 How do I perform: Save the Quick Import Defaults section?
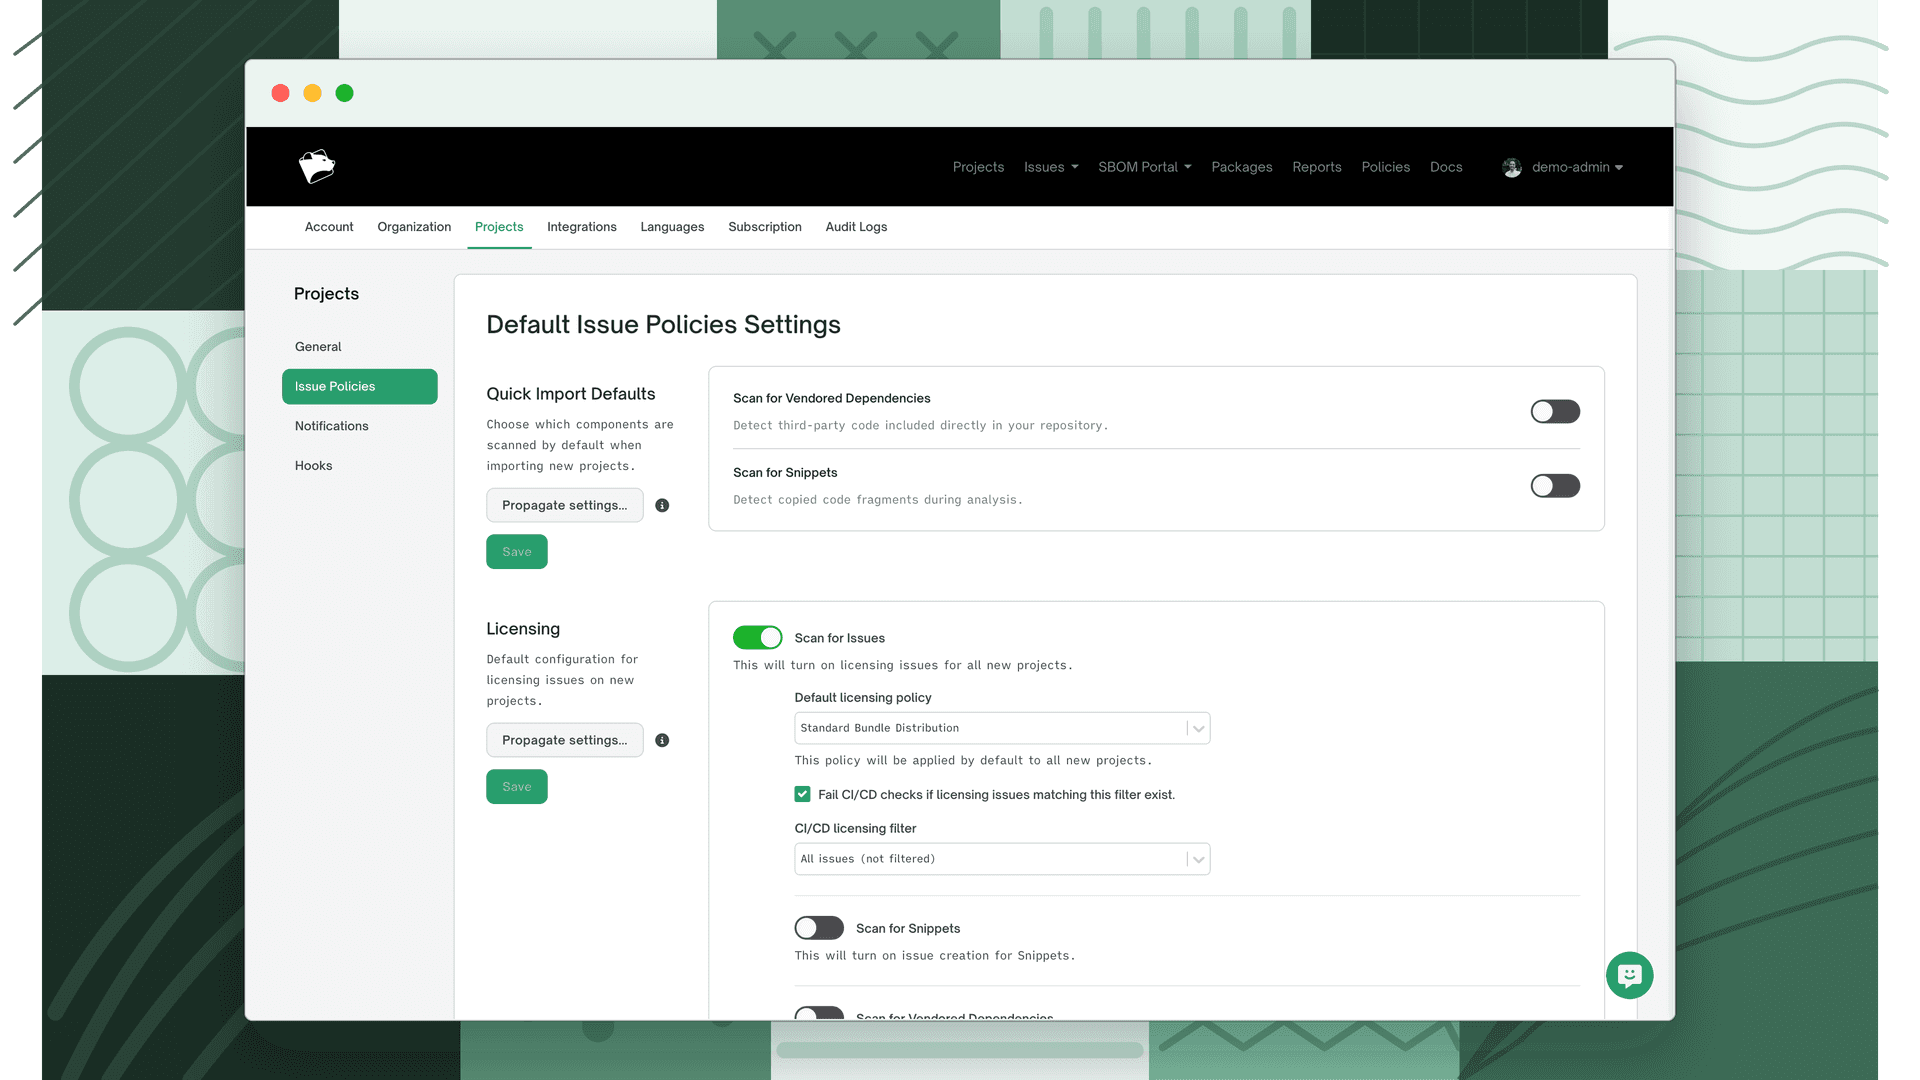[517, 552]
